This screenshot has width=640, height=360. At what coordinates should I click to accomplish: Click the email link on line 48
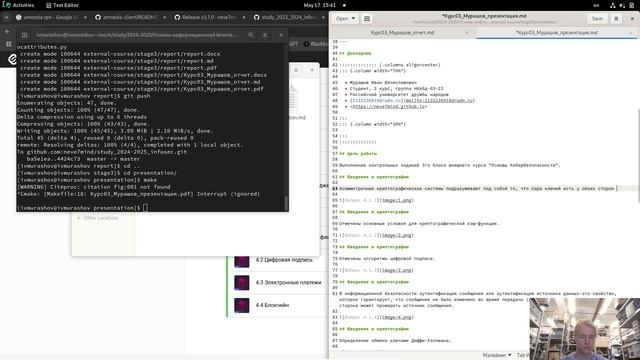pyautogui.click(x=439, y=100)
